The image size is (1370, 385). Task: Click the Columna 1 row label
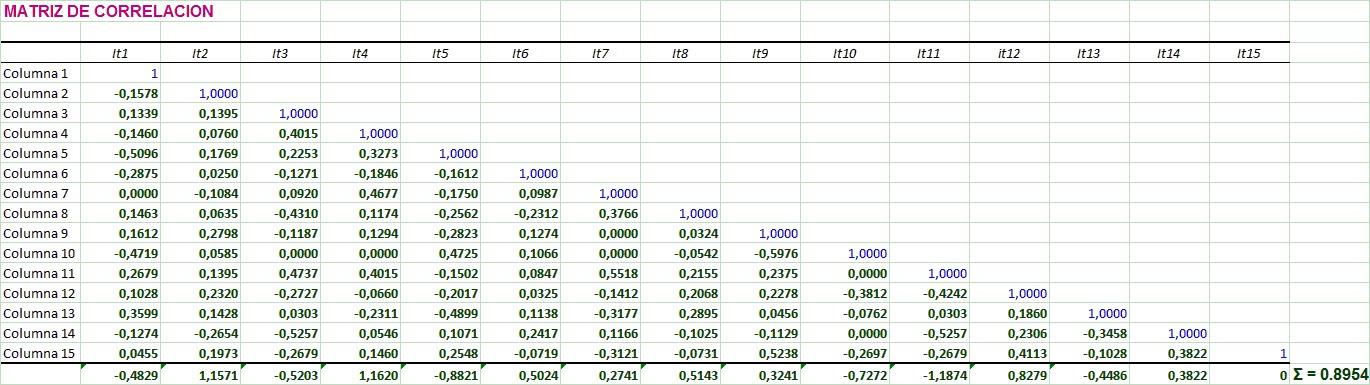click(x=40, y=73)
